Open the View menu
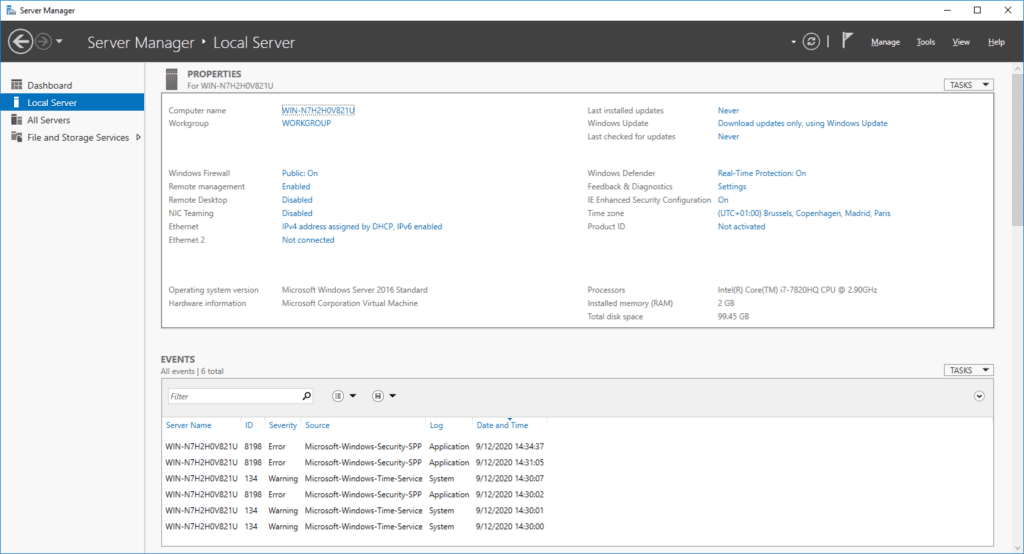This screenshot has width=1024, height=554. coord(961,42)
